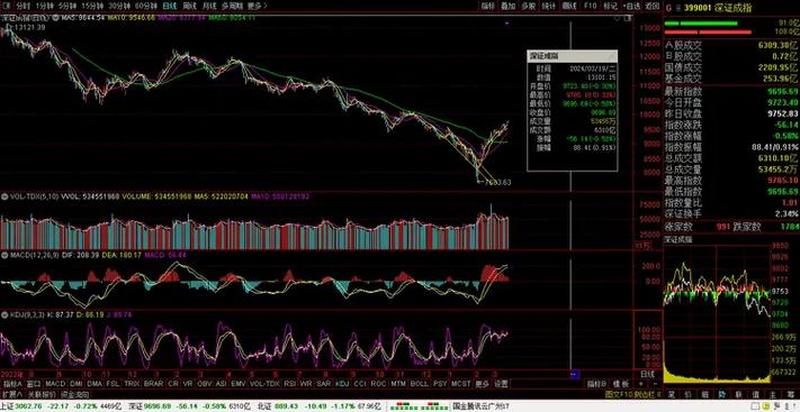Select the PSY indicator tab
The width and height of the screenshot is (800, 412).
point(439,383)
